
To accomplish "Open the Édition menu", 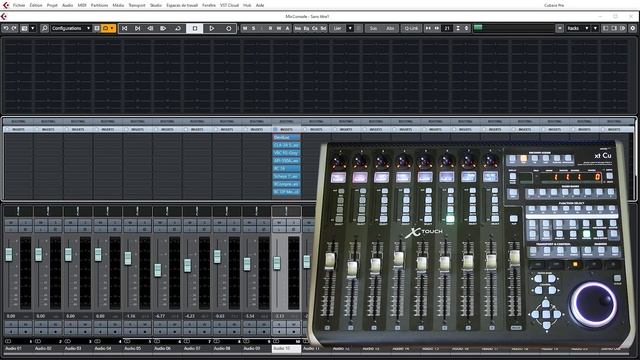I will click(x=36, y=5).
